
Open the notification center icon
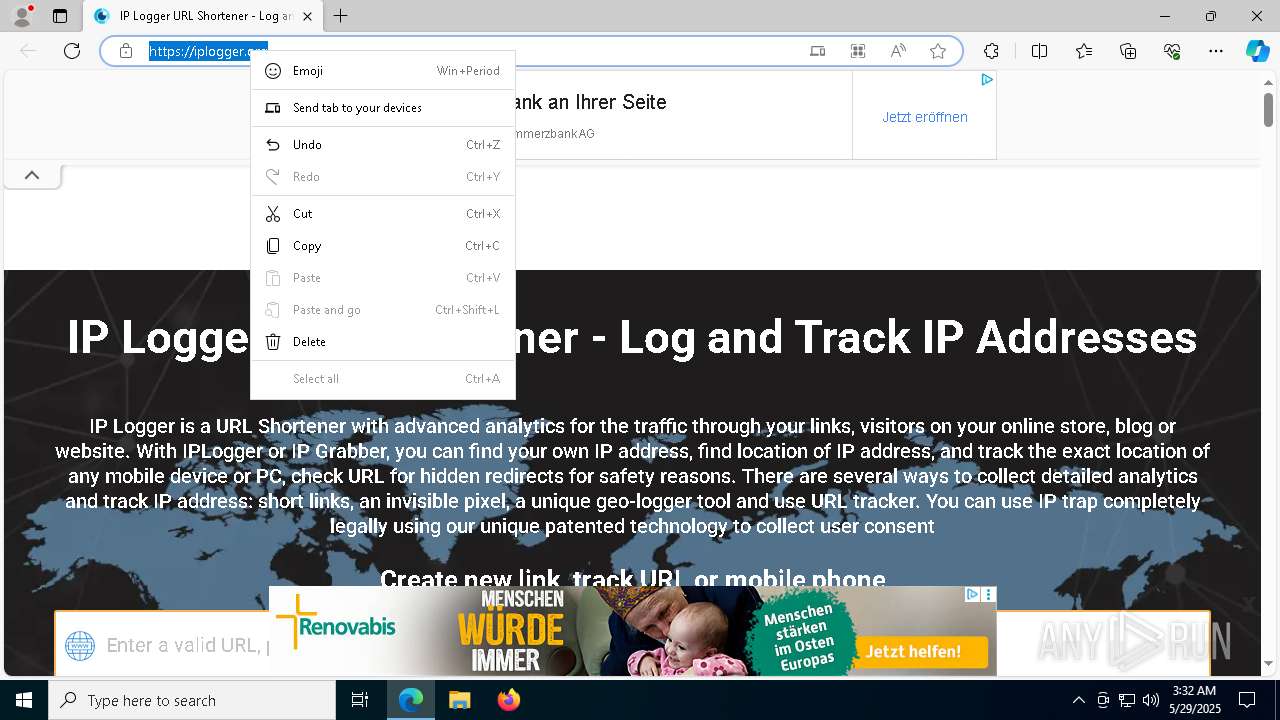point(1247,700)
